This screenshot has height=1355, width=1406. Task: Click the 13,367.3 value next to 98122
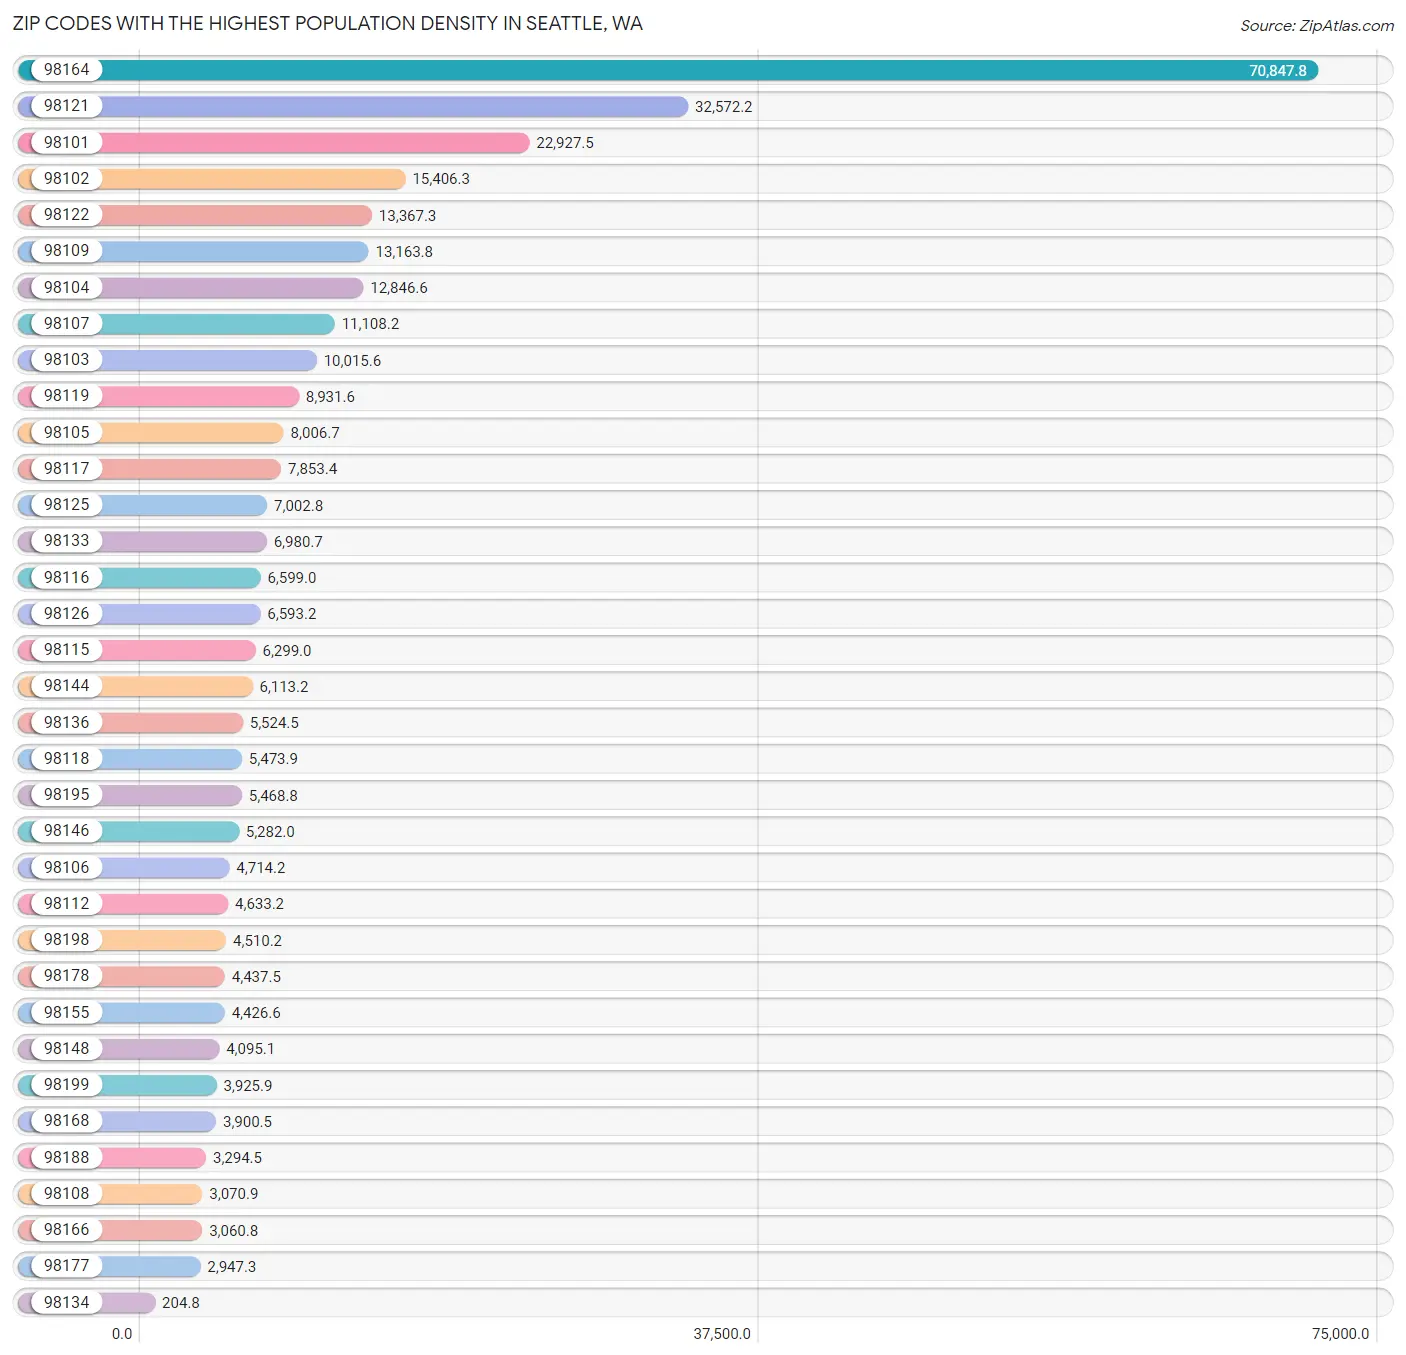407,216
